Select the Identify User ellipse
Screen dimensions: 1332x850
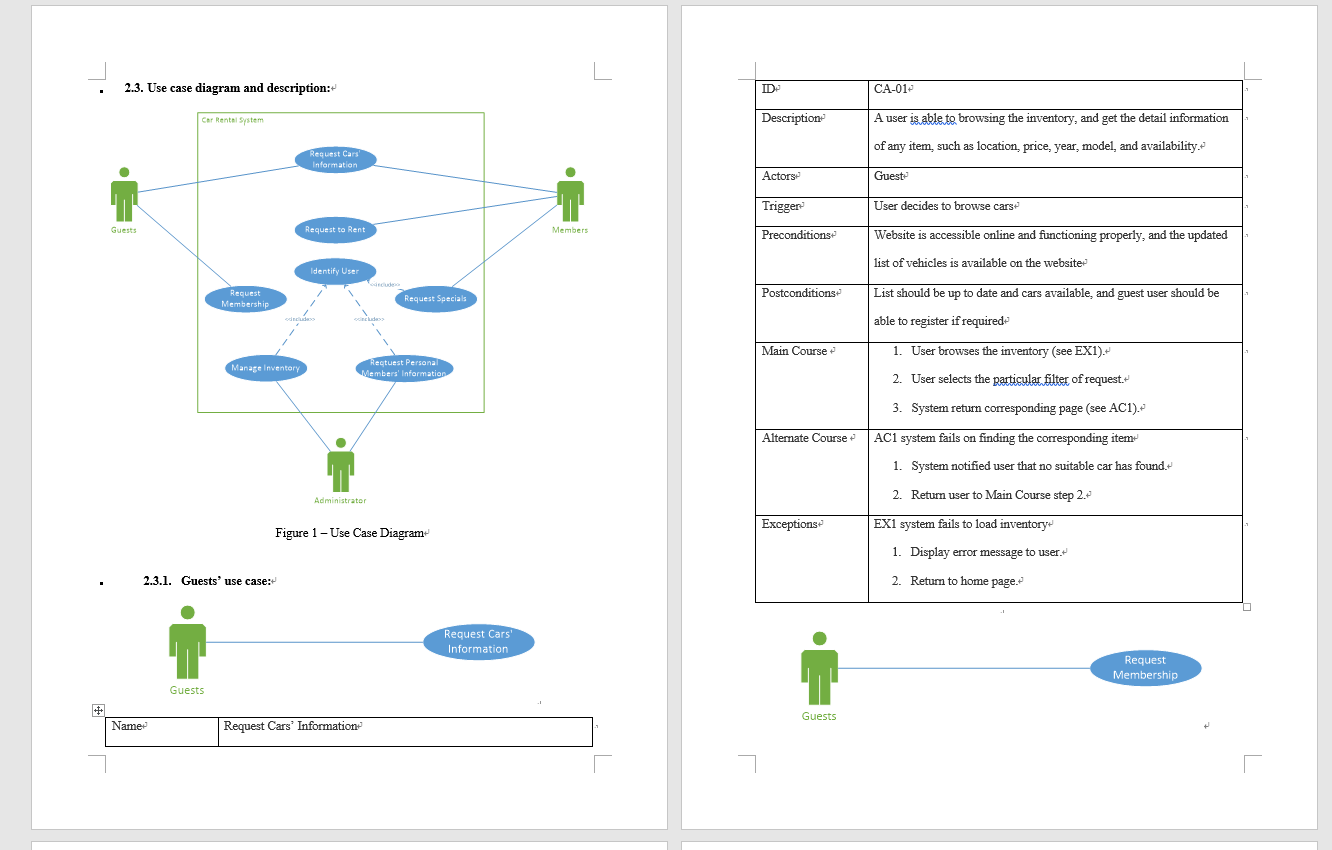(x=335, y=271)
